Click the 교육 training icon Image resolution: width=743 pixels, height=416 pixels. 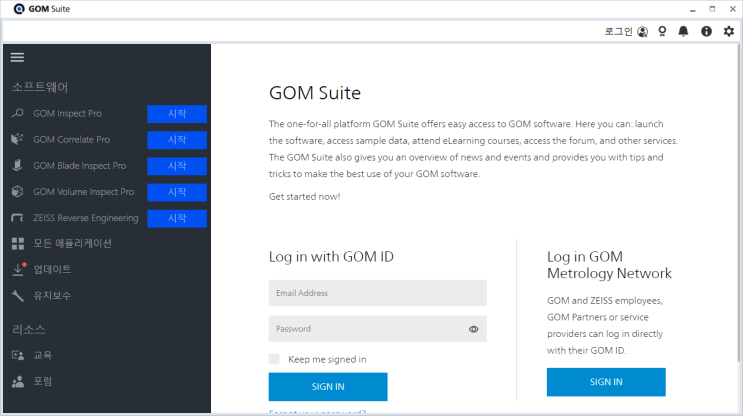click(x=18, y=355)
